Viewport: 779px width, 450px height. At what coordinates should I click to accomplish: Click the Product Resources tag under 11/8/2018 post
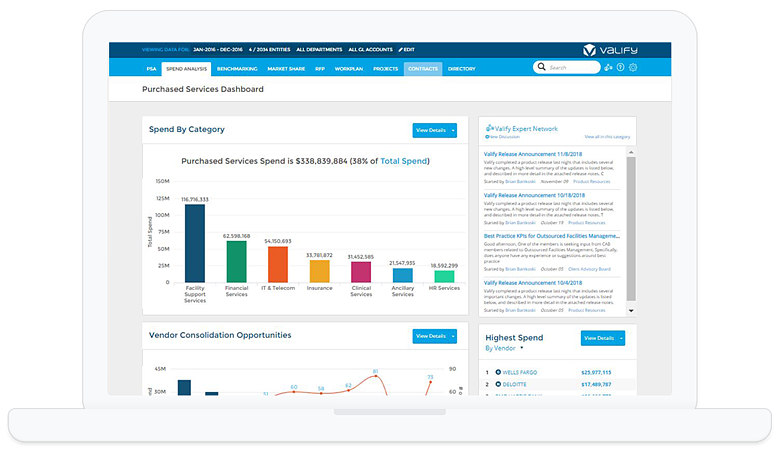(x=592, y=182)
